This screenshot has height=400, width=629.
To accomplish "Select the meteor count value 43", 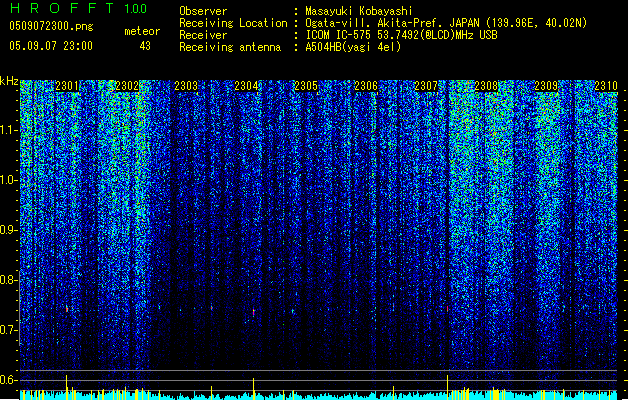I will pyautogui.click(x=145, y=46).
